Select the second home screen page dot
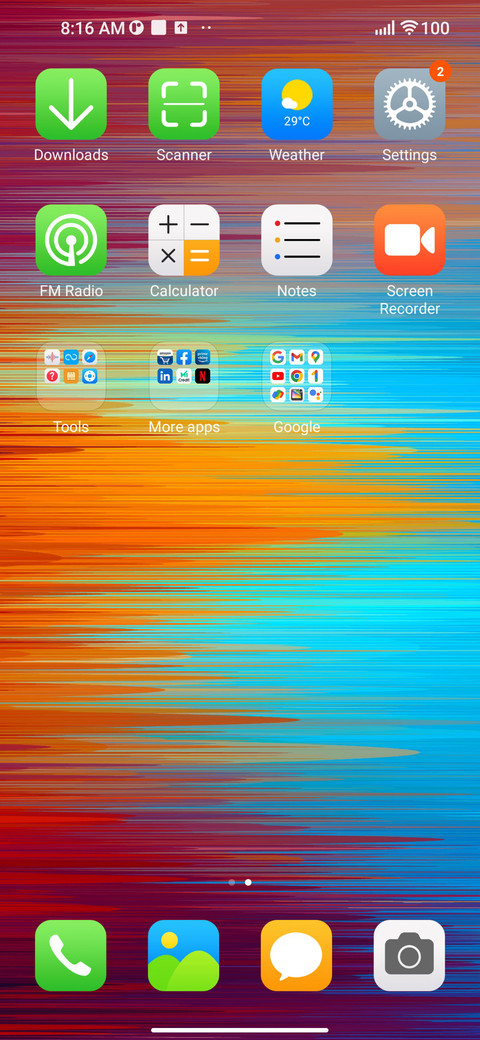Image resolution: width=480 pixels, height=1040 pixels. pyautogui.click(x=248, y=882)
